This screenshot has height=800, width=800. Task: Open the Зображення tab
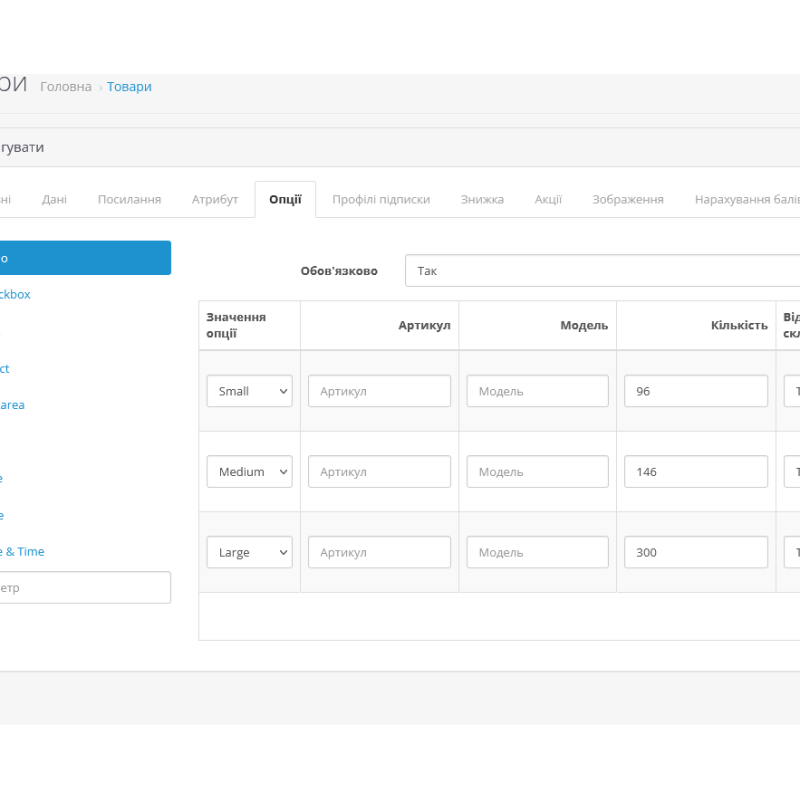[x=627, y=199]
